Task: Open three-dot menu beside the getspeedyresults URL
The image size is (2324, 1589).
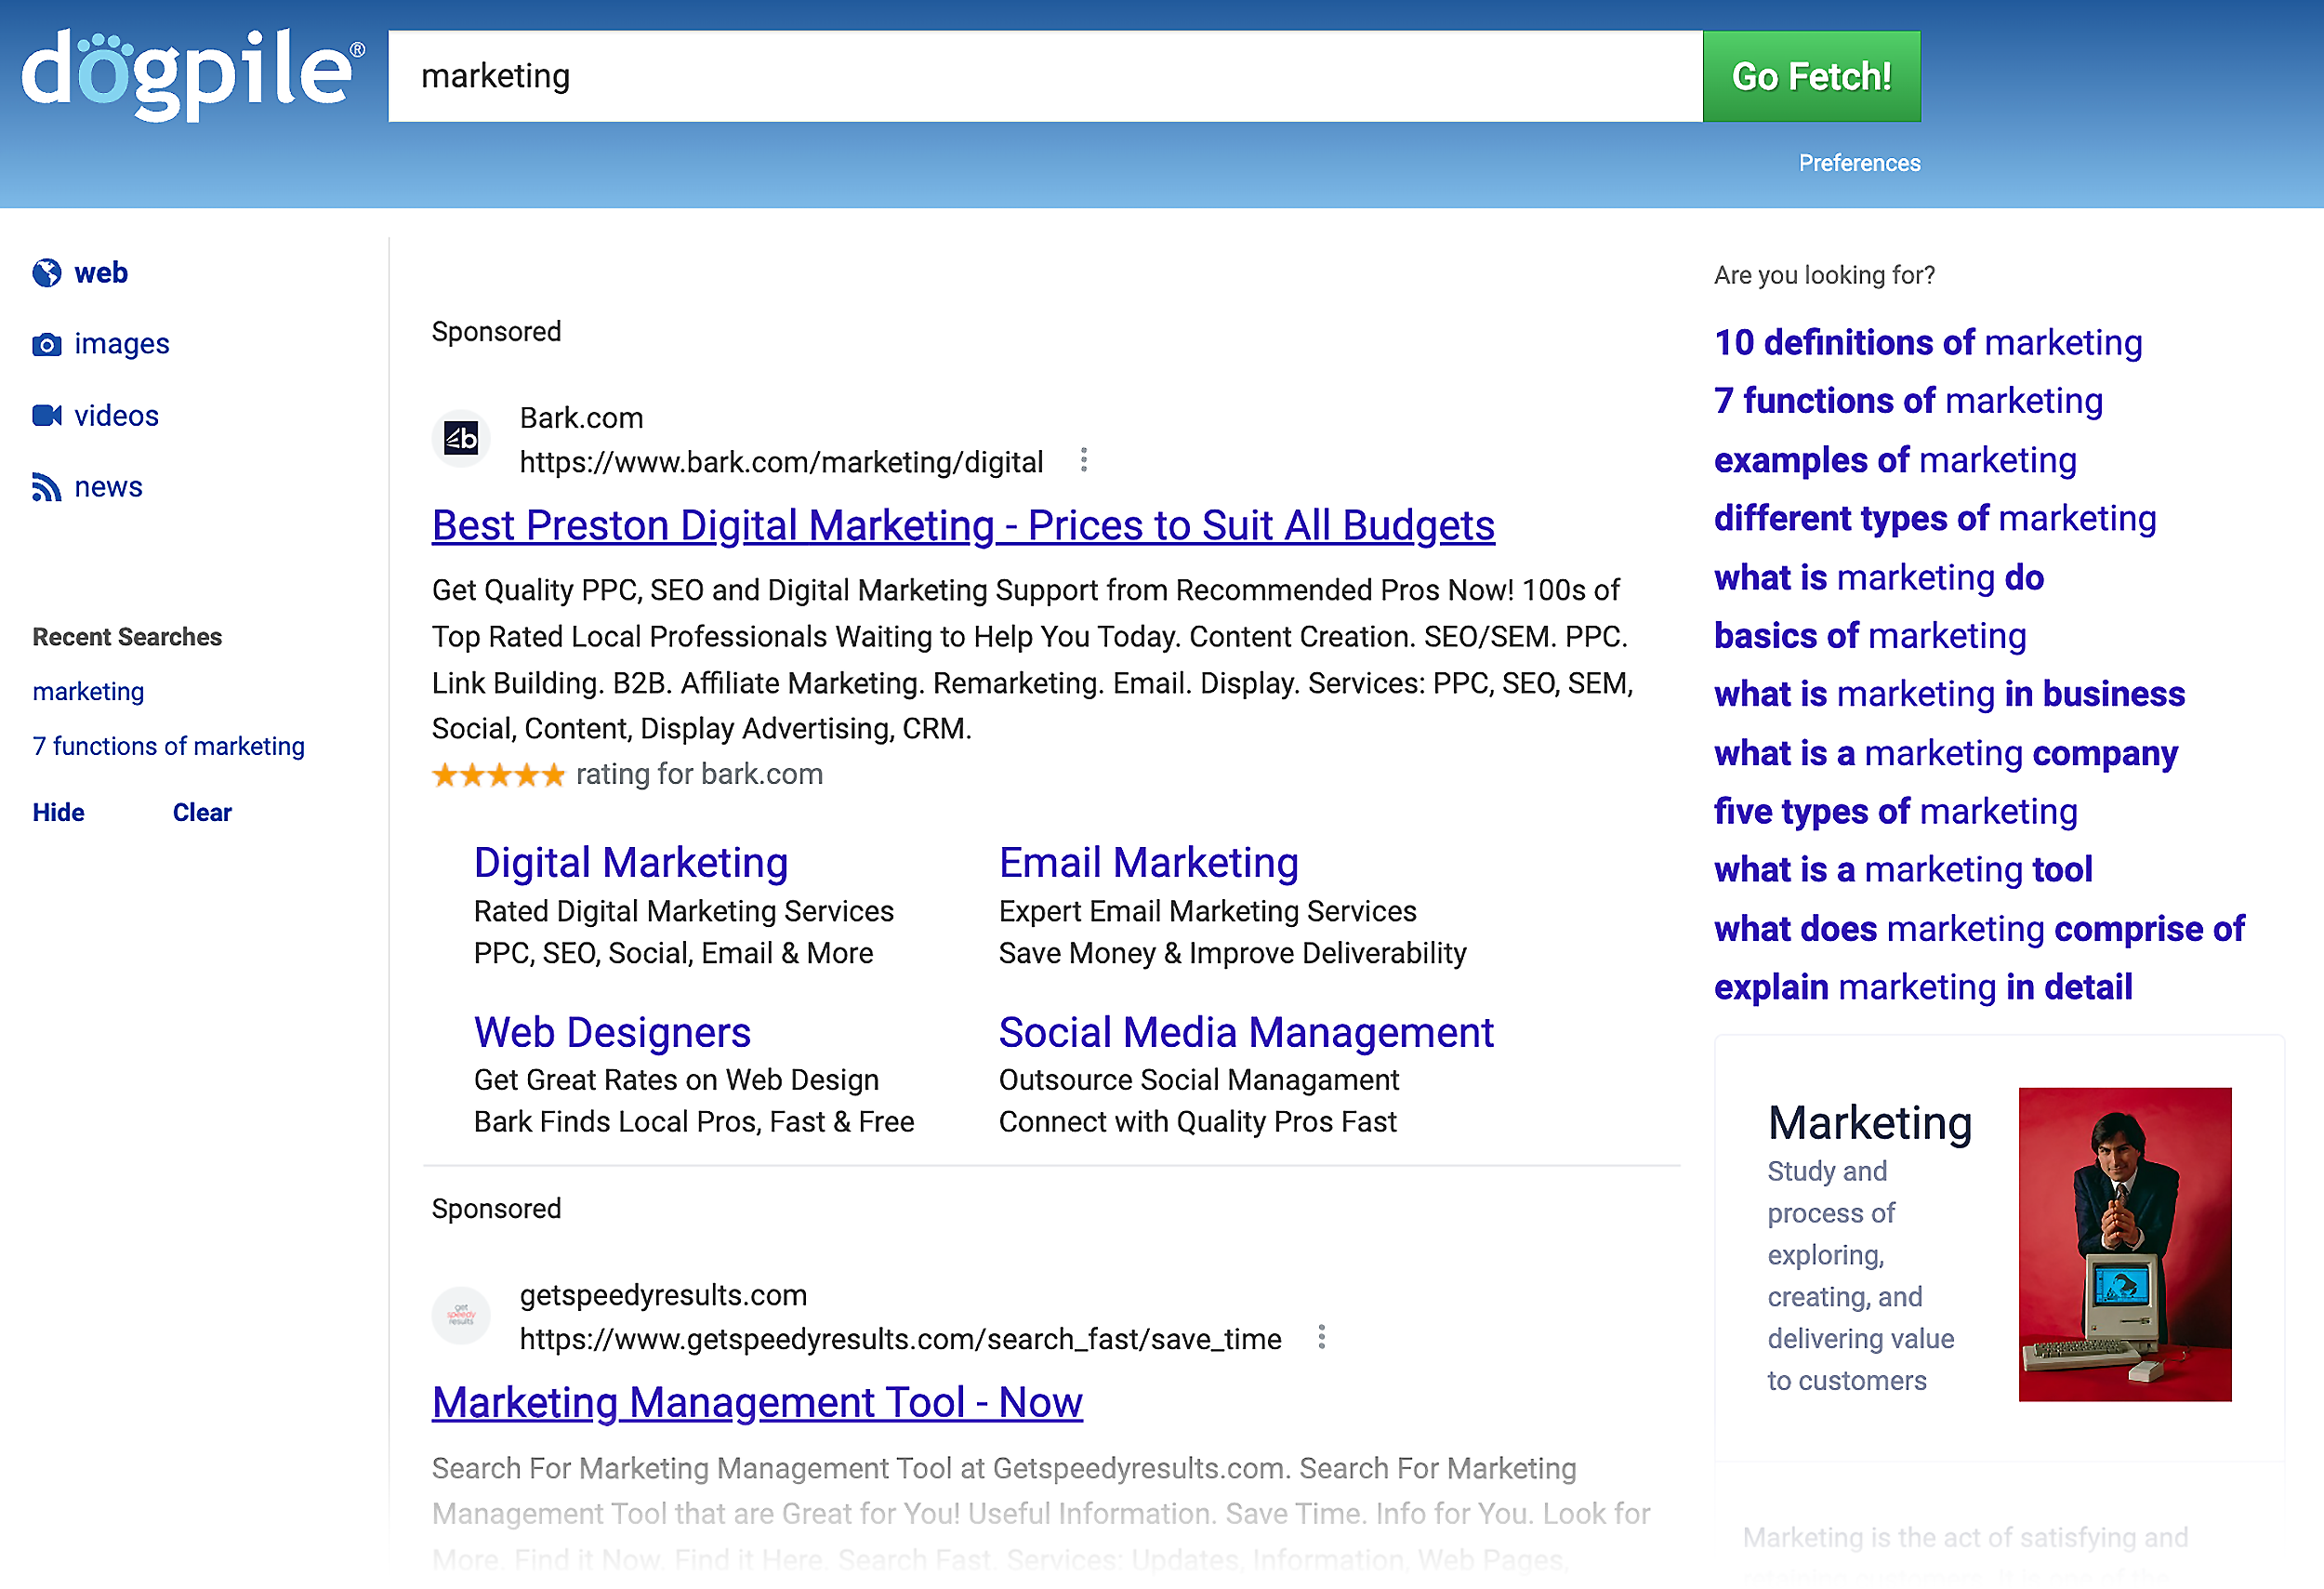Action: click(1321, 1338)
